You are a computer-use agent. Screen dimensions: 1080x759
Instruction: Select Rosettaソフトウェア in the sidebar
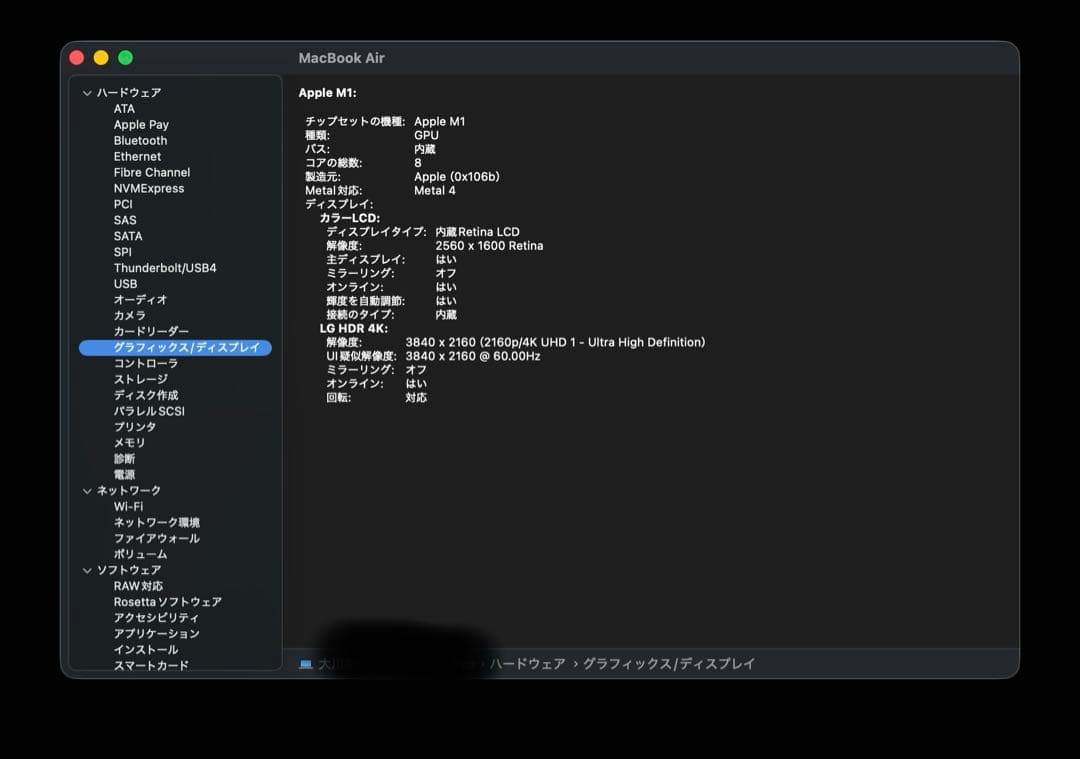167,602
